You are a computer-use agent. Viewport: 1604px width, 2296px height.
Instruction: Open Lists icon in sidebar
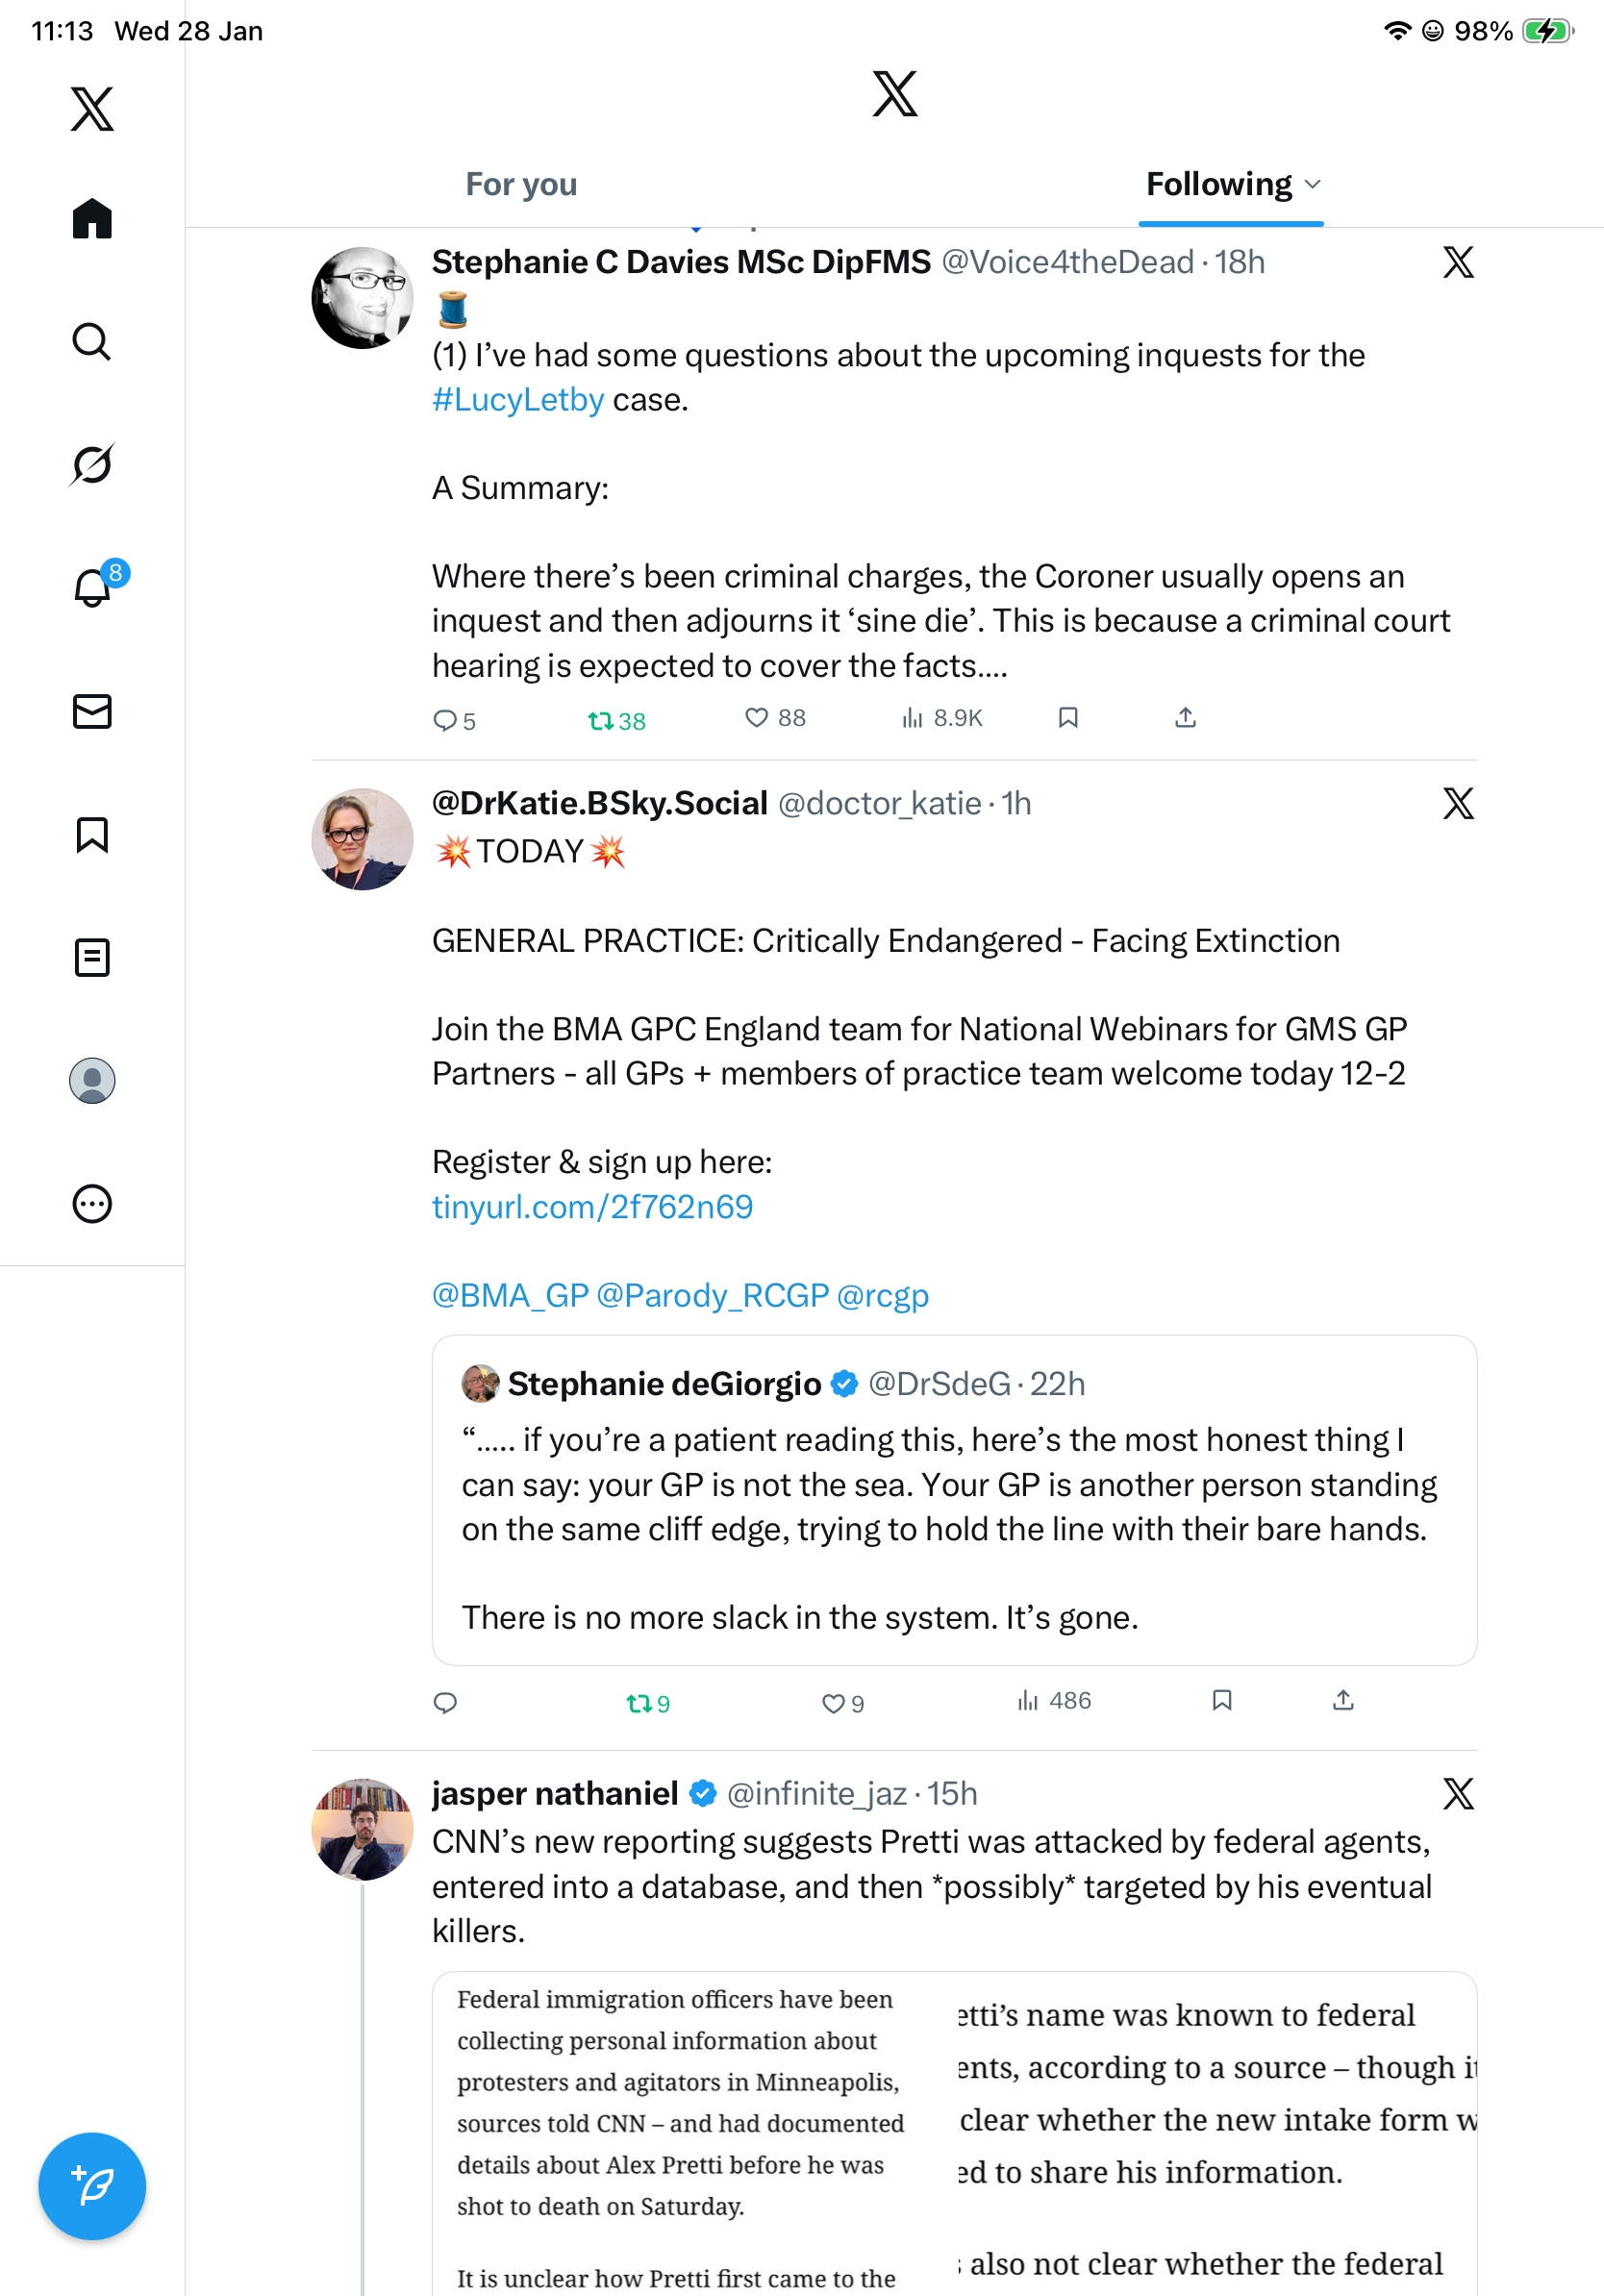point(92,957)
